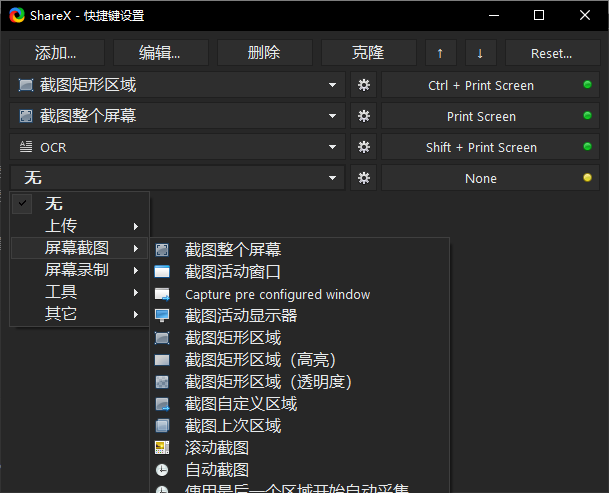Click the Print Screen hotkey button
609x493 pixels.
(491, 116)
